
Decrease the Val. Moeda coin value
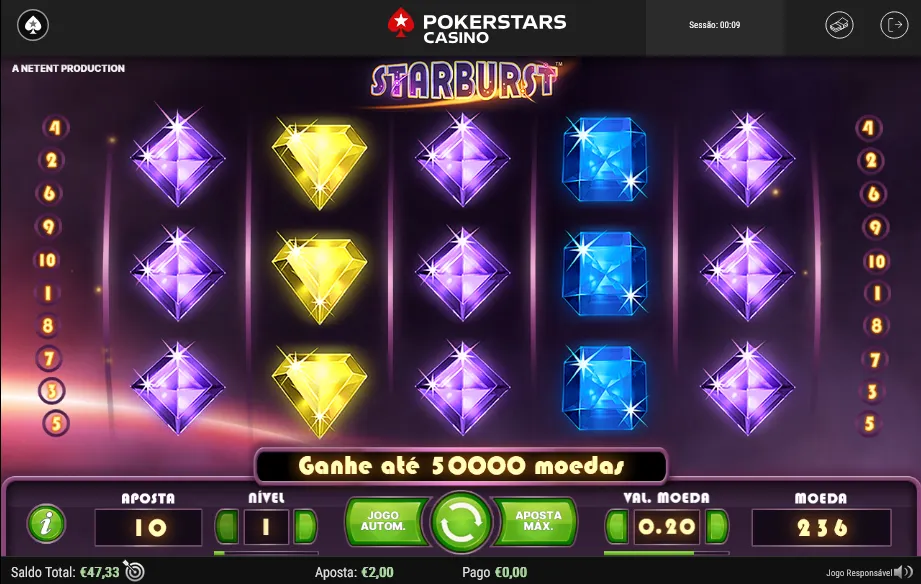point(617,526)
